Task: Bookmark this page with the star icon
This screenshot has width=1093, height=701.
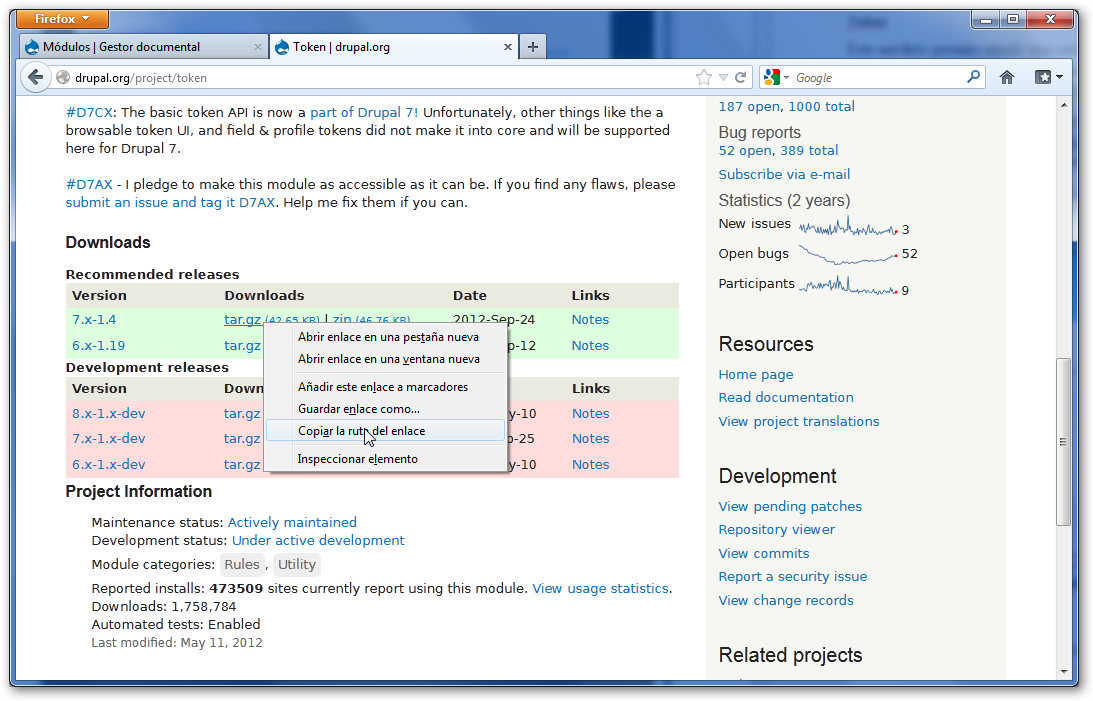Action: click(x=704, y=77)
